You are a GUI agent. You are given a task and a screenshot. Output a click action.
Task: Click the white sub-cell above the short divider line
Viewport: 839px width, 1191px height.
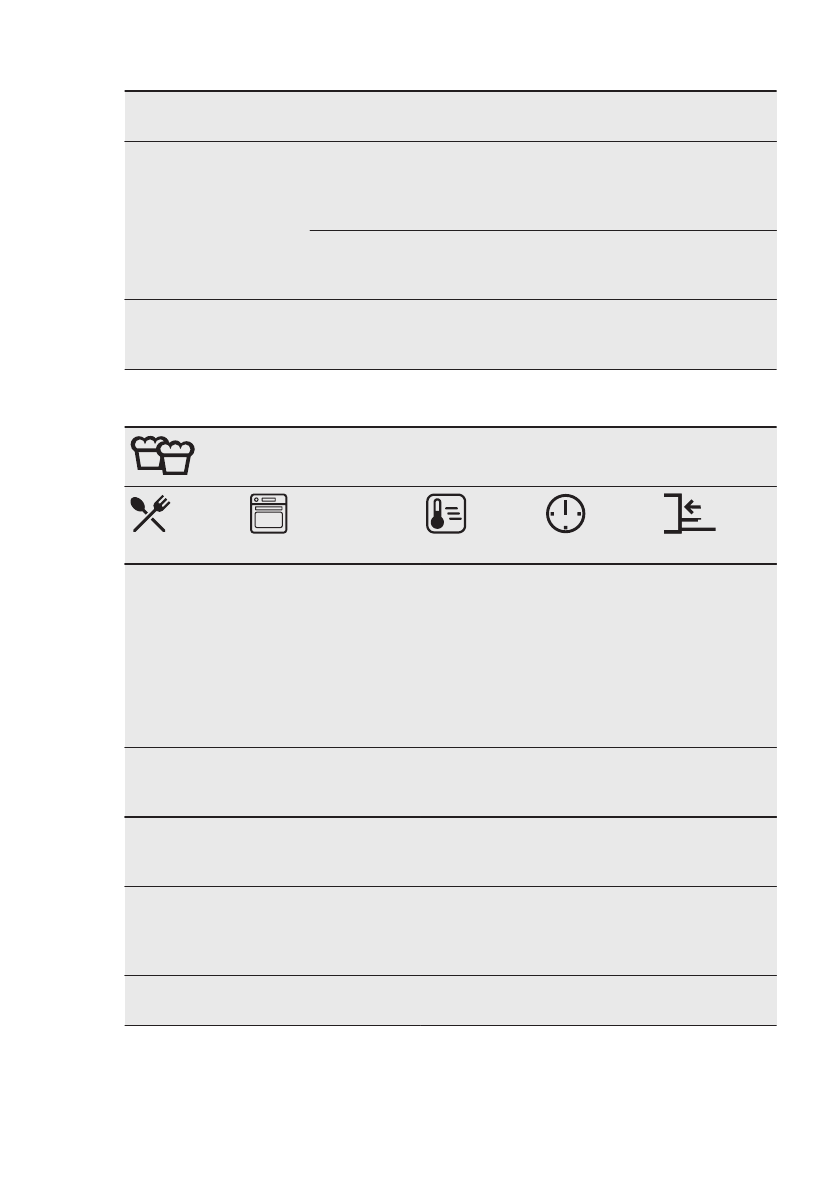pos(543,186)
